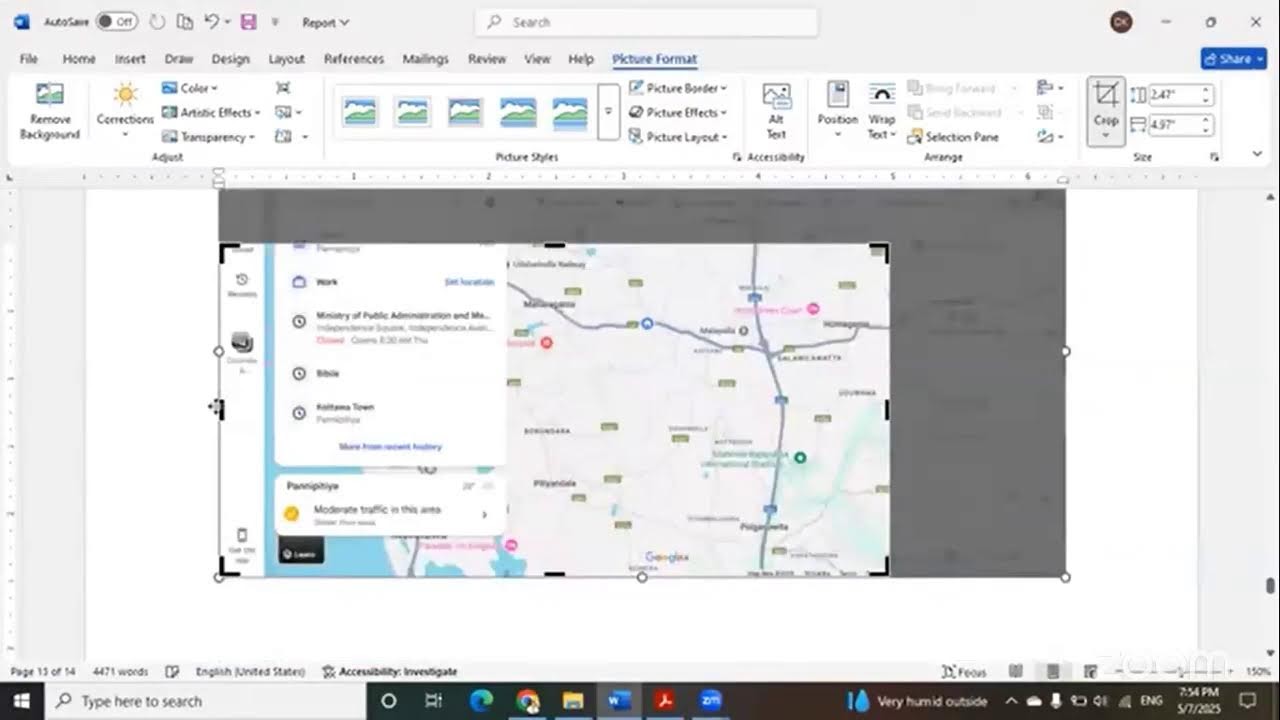
Task: Switch to Read Mode view
Action: [1015, 672]
